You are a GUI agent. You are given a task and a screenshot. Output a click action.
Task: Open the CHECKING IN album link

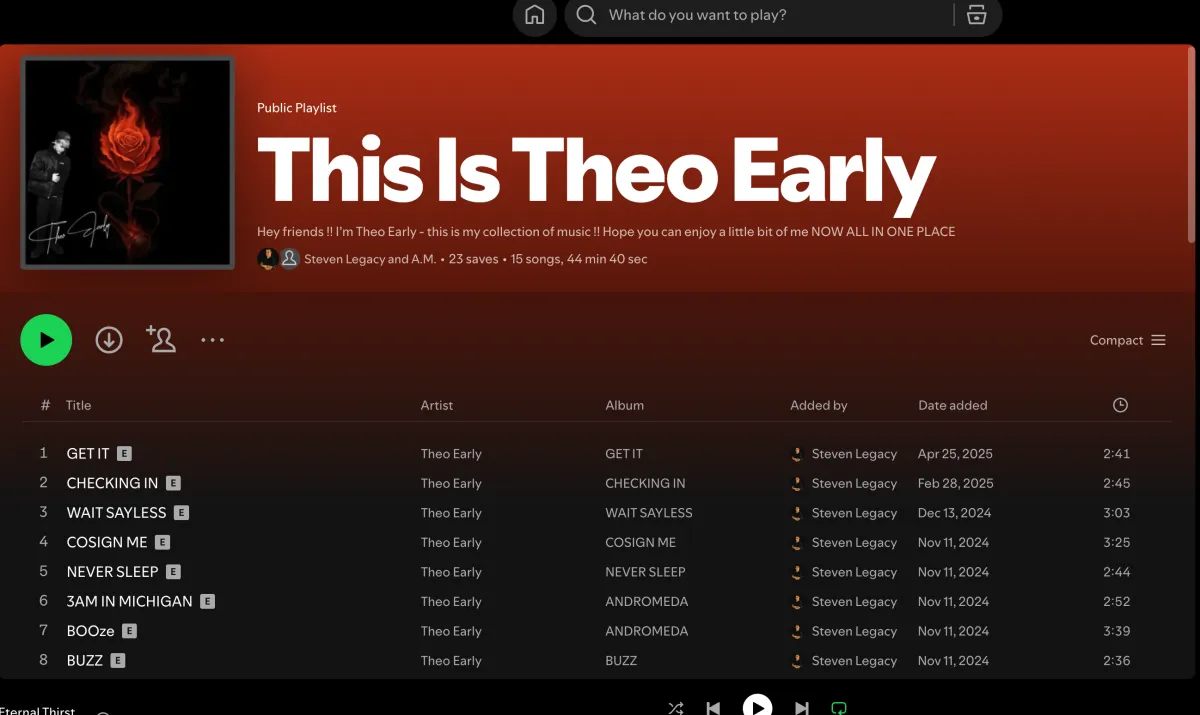pyautogui.click(x=645, y=483)
